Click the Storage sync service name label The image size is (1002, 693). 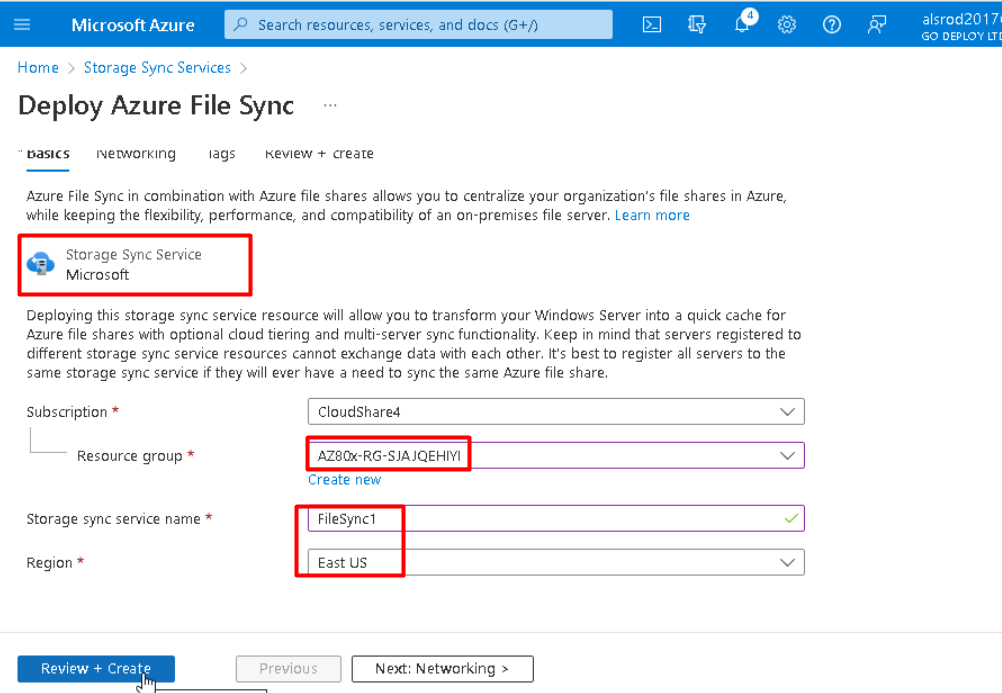click(x=113, y=519)
